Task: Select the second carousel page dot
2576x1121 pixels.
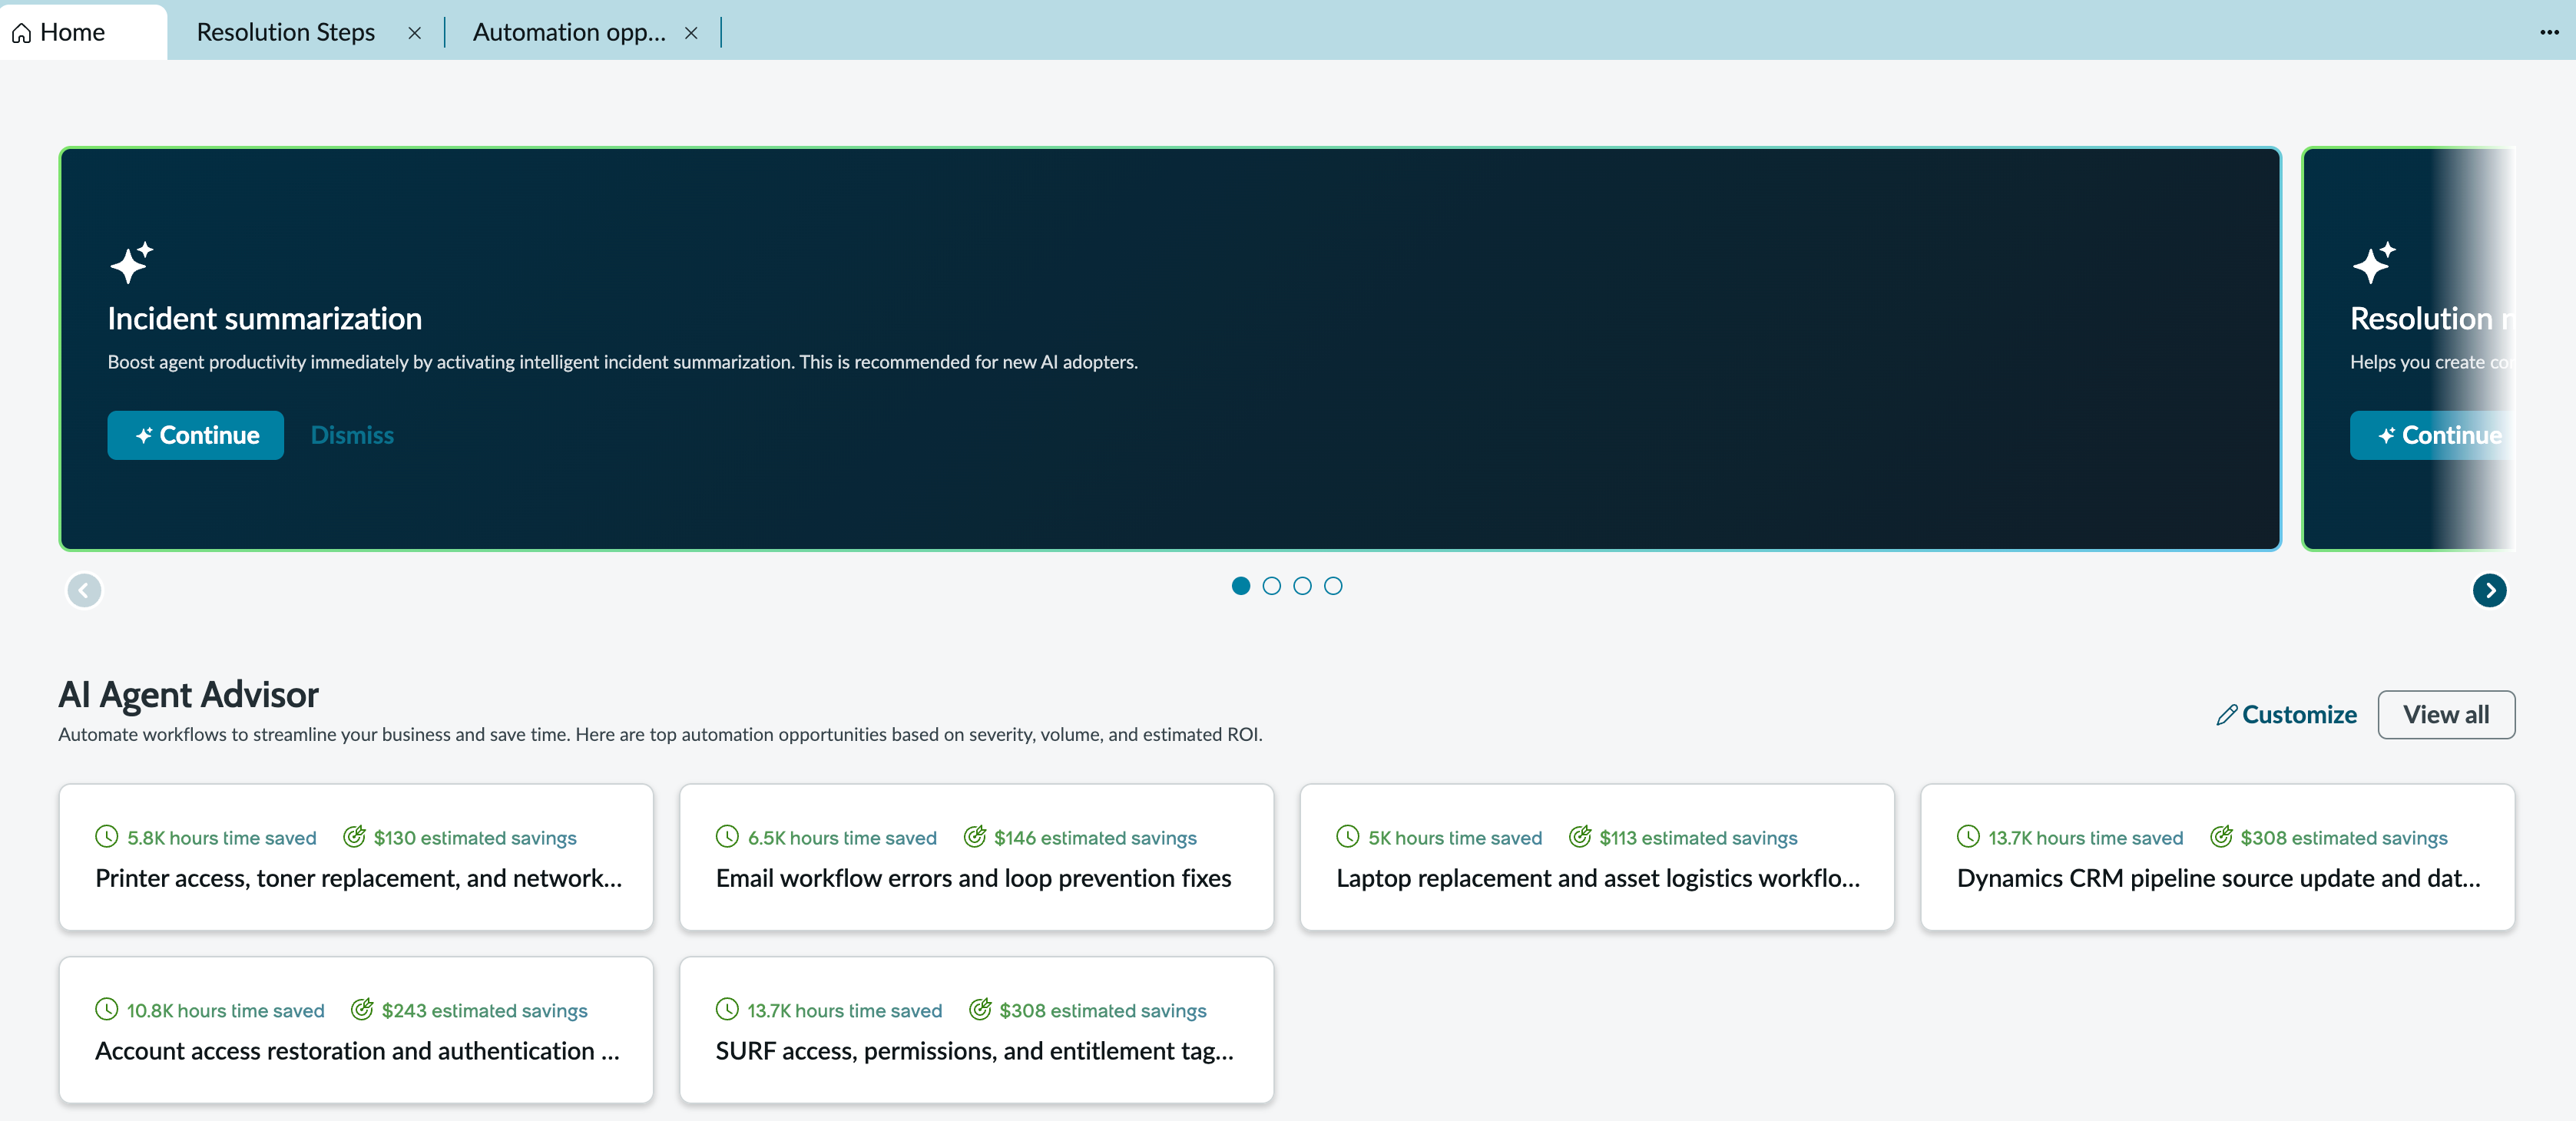Action: 1271,586
